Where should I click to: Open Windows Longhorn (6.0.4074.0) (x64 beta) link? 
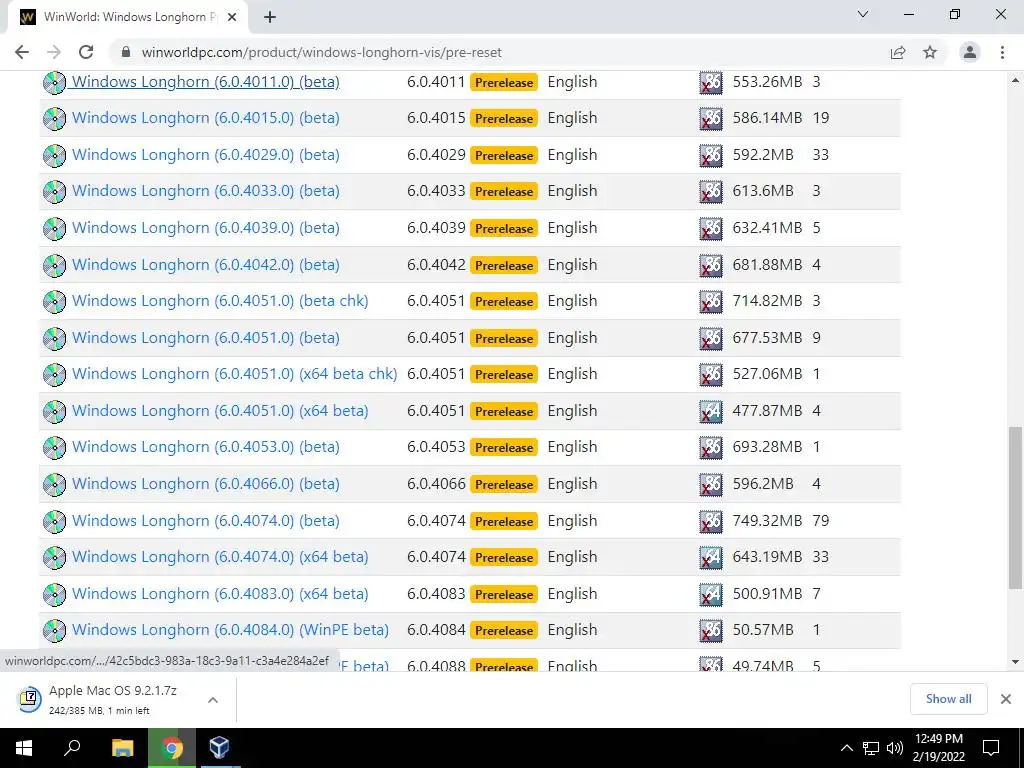tap(220, 557)
